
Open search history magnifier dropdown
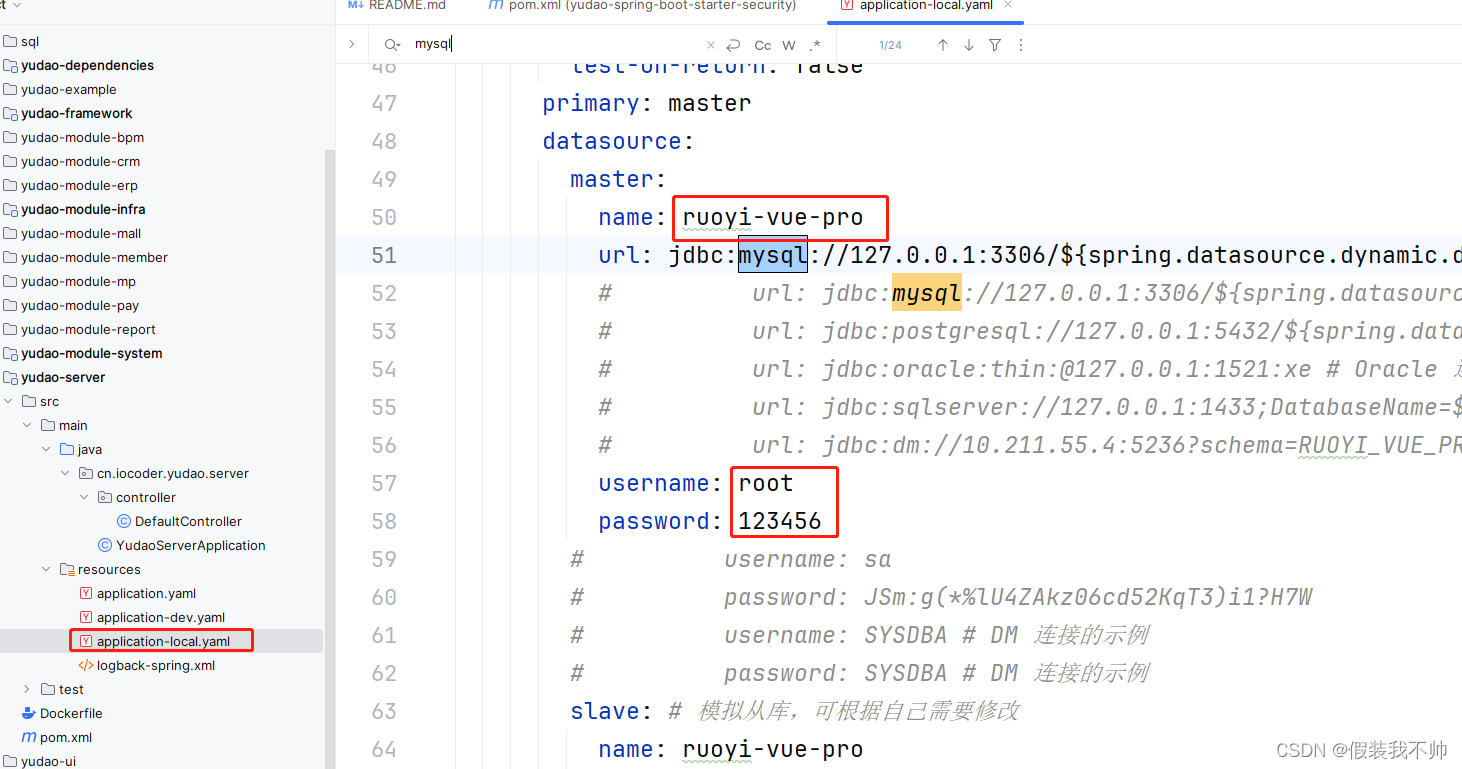point(392,45)
